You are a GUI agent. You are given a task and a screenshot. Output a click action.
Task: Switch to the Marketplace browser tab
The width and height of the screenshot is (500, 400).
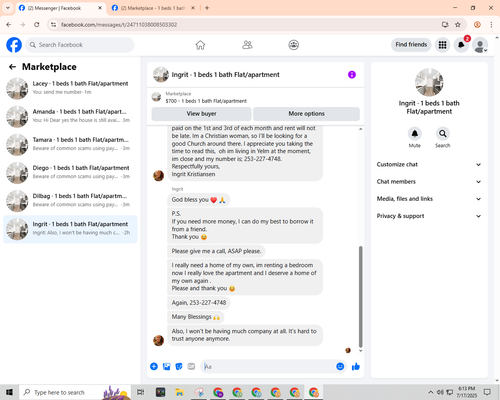point(153,8)
